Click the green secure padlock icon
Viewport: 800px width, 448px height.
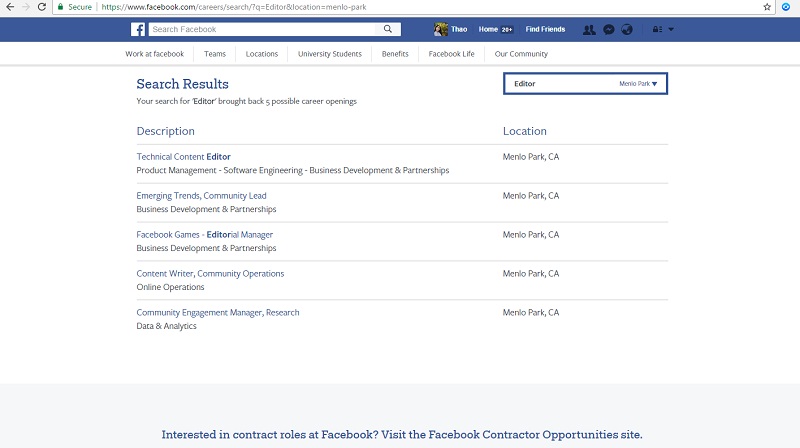pos(60,7)
